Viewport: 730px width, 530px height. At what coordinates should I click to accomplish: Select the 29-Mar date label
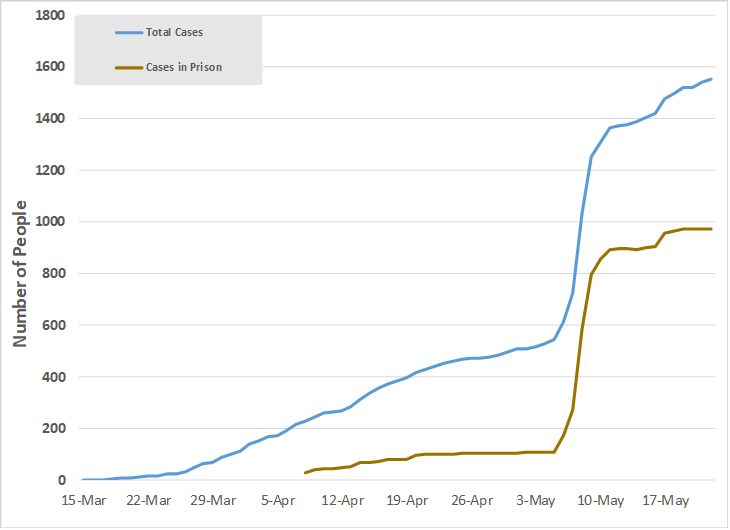213,501
